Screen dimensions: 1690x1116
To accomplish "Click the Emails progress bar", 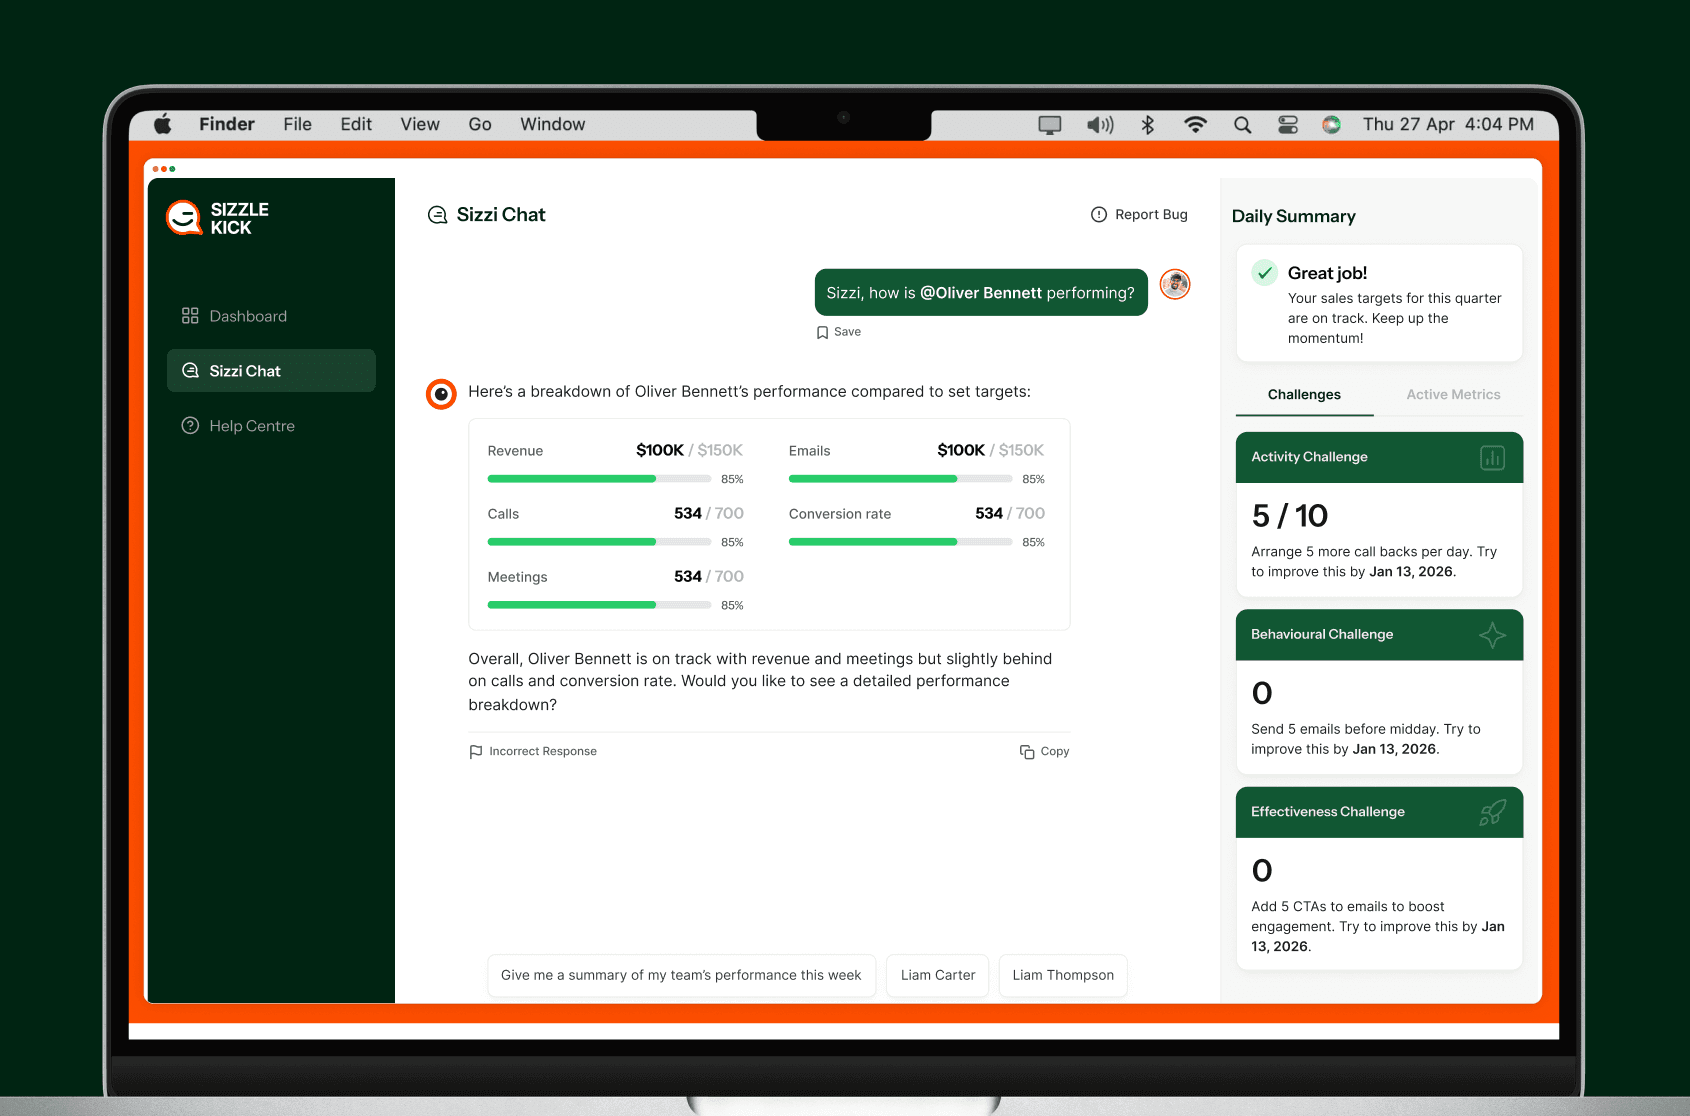I will pyautogui.click(x=900, y=479).
